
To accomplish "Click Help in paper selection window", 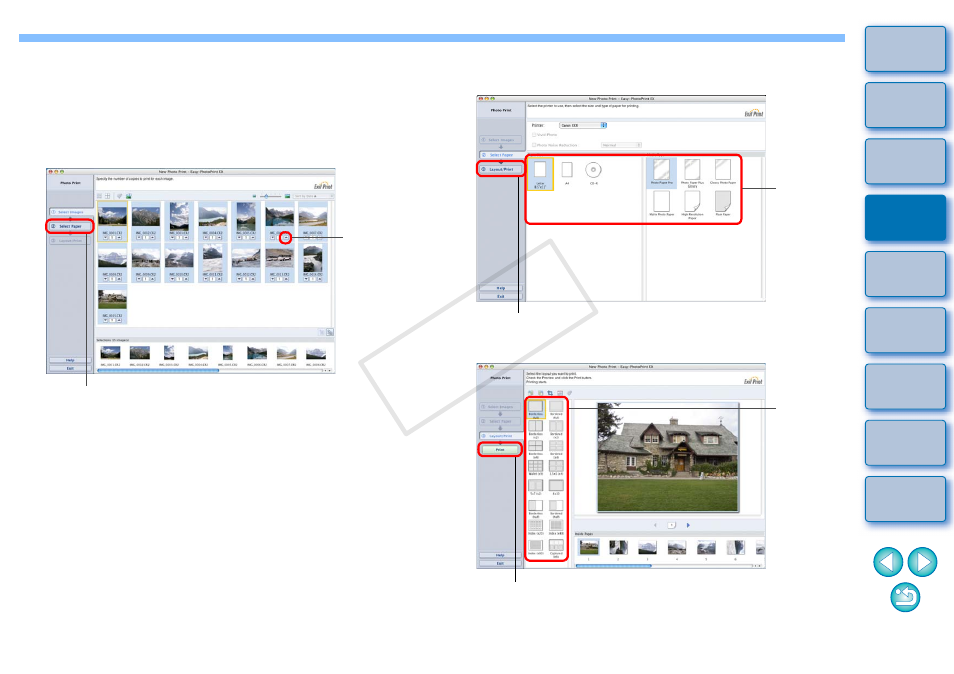I will click(x=501, y=288).
